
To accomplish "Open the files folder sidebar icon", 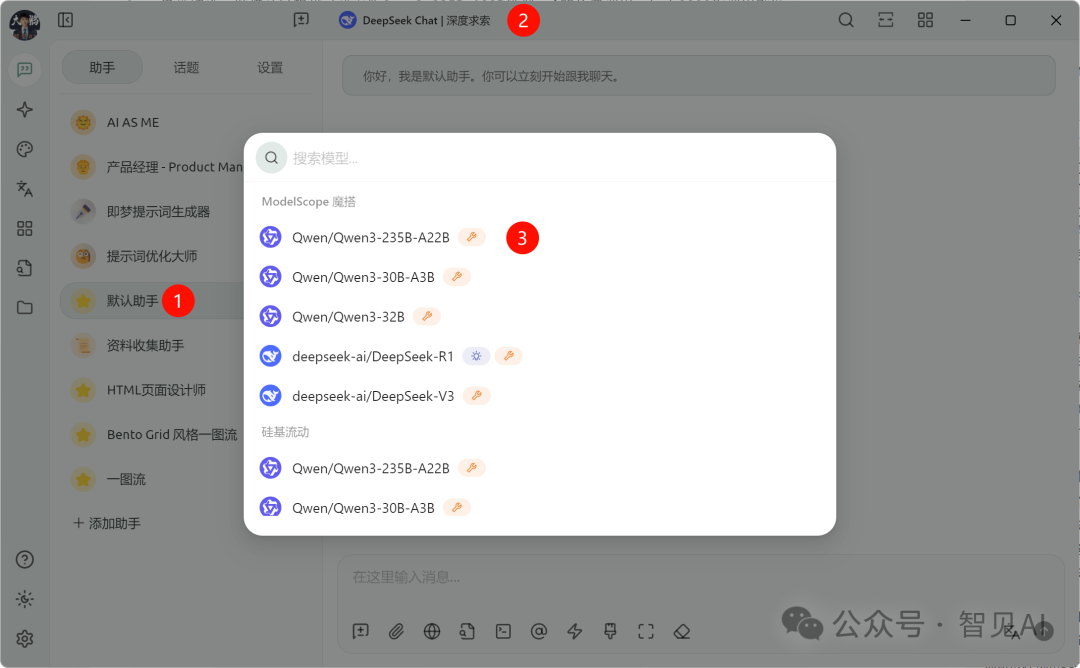I will [x=25, y=308].
